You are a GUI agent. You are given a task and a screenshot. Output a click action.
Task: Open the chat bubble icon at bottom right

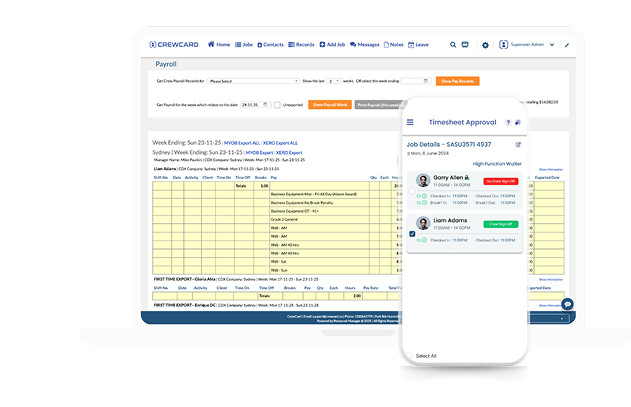567,304
